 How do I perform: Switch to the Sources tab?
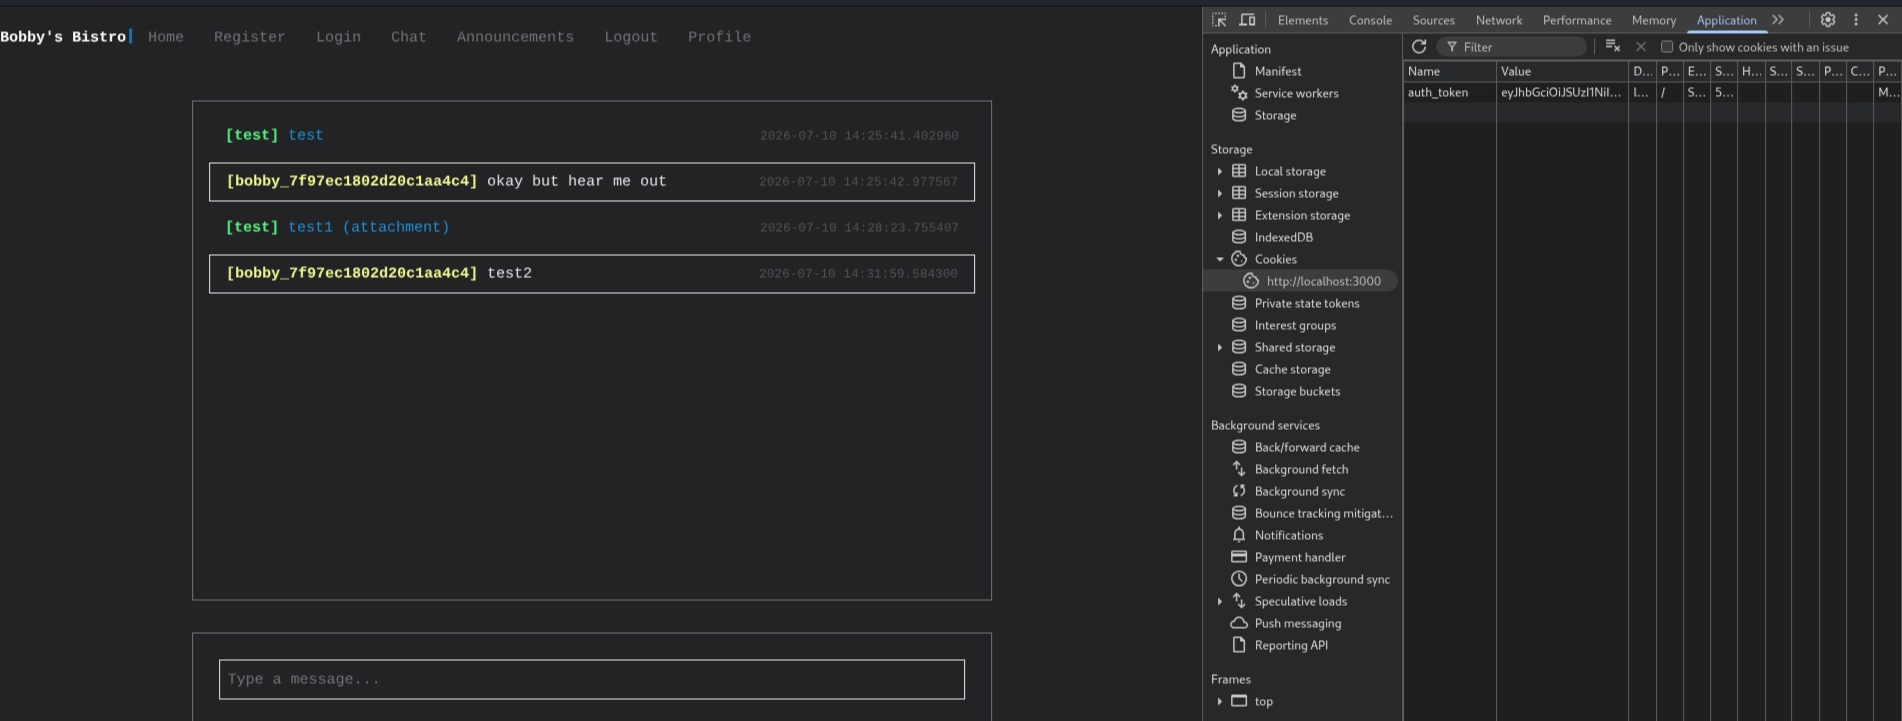coord(1433,20)
